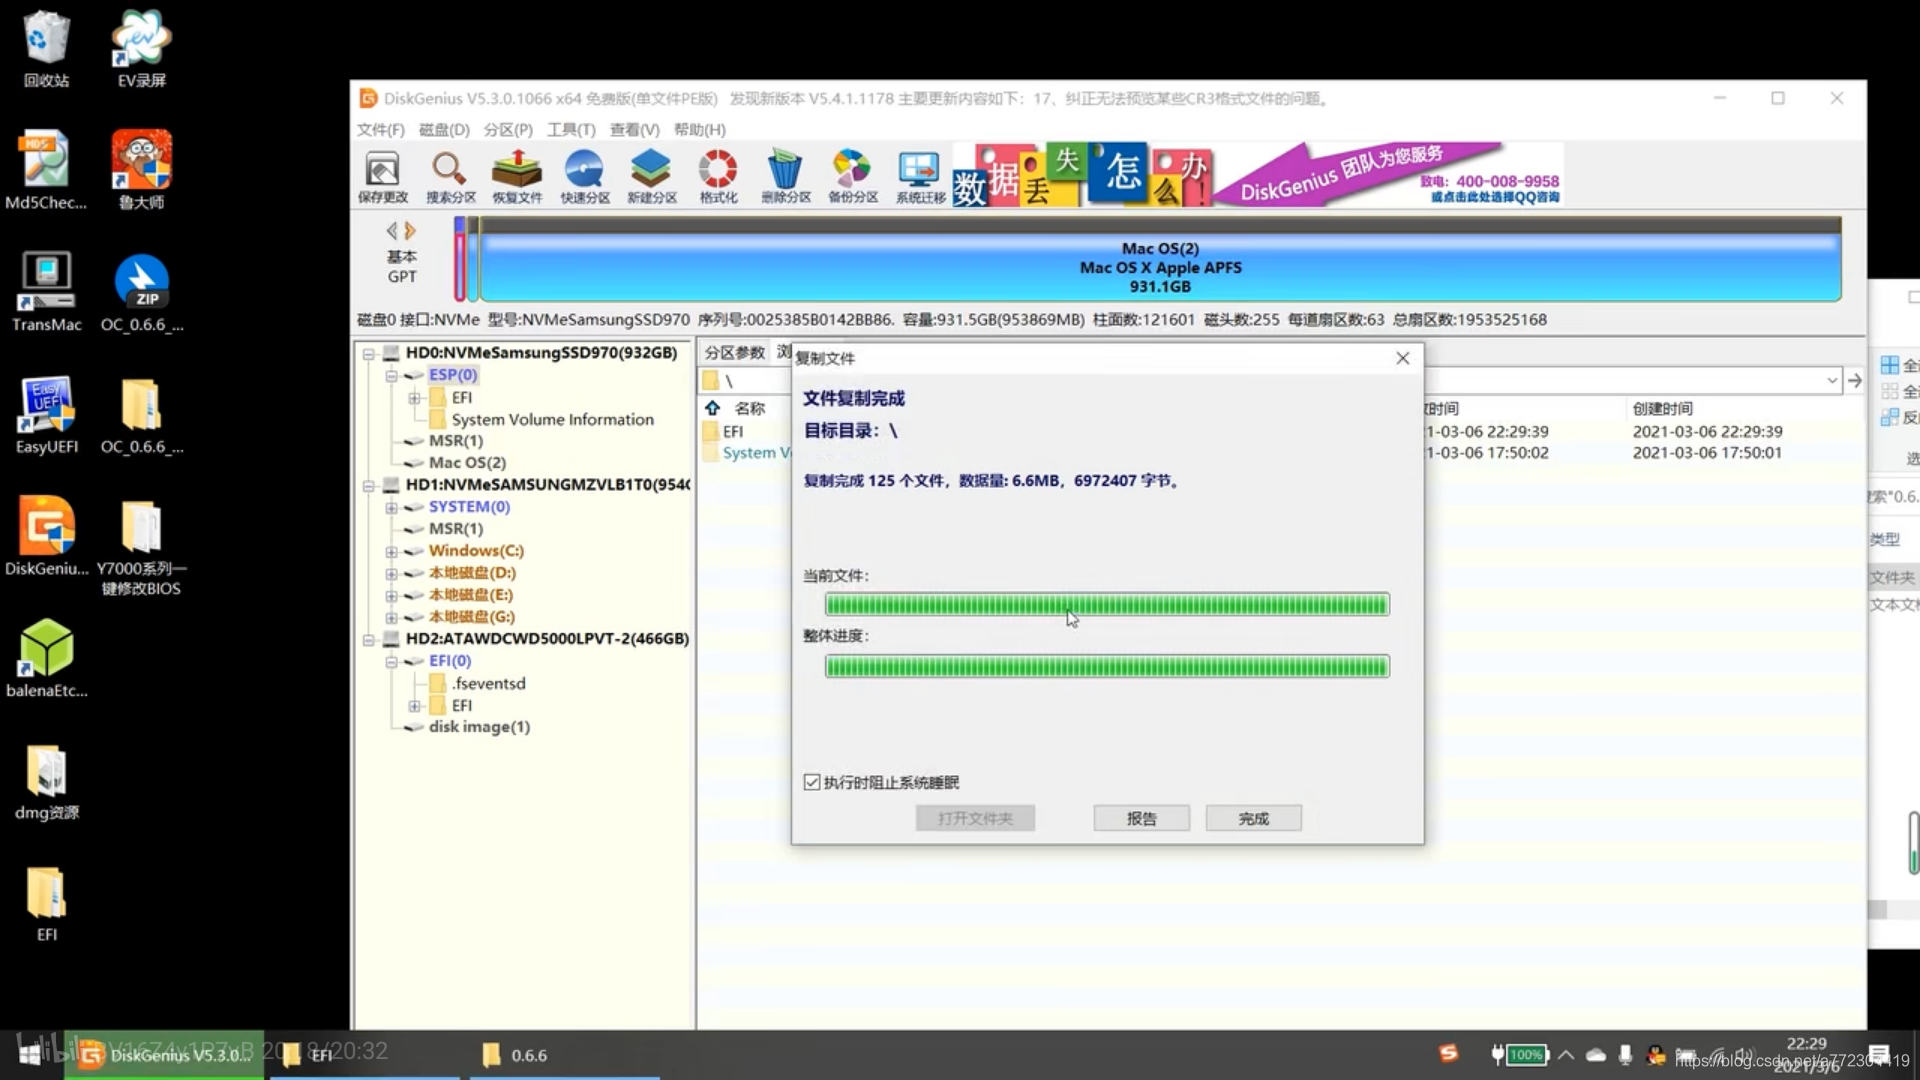The image size is (1920, 1080).
Task: Open Md5Checker desktop icon
Action: click(46, 171)
